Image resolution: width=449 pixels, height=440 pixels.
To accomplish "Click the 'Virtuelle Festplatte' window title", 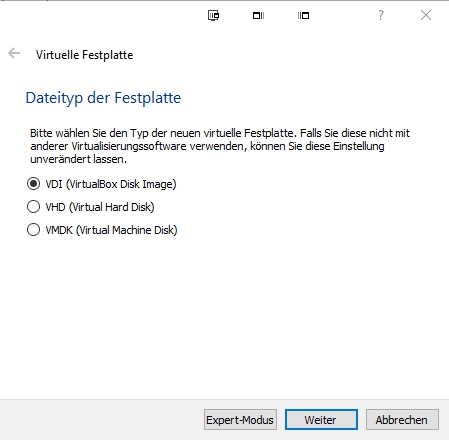I will 84,55.
